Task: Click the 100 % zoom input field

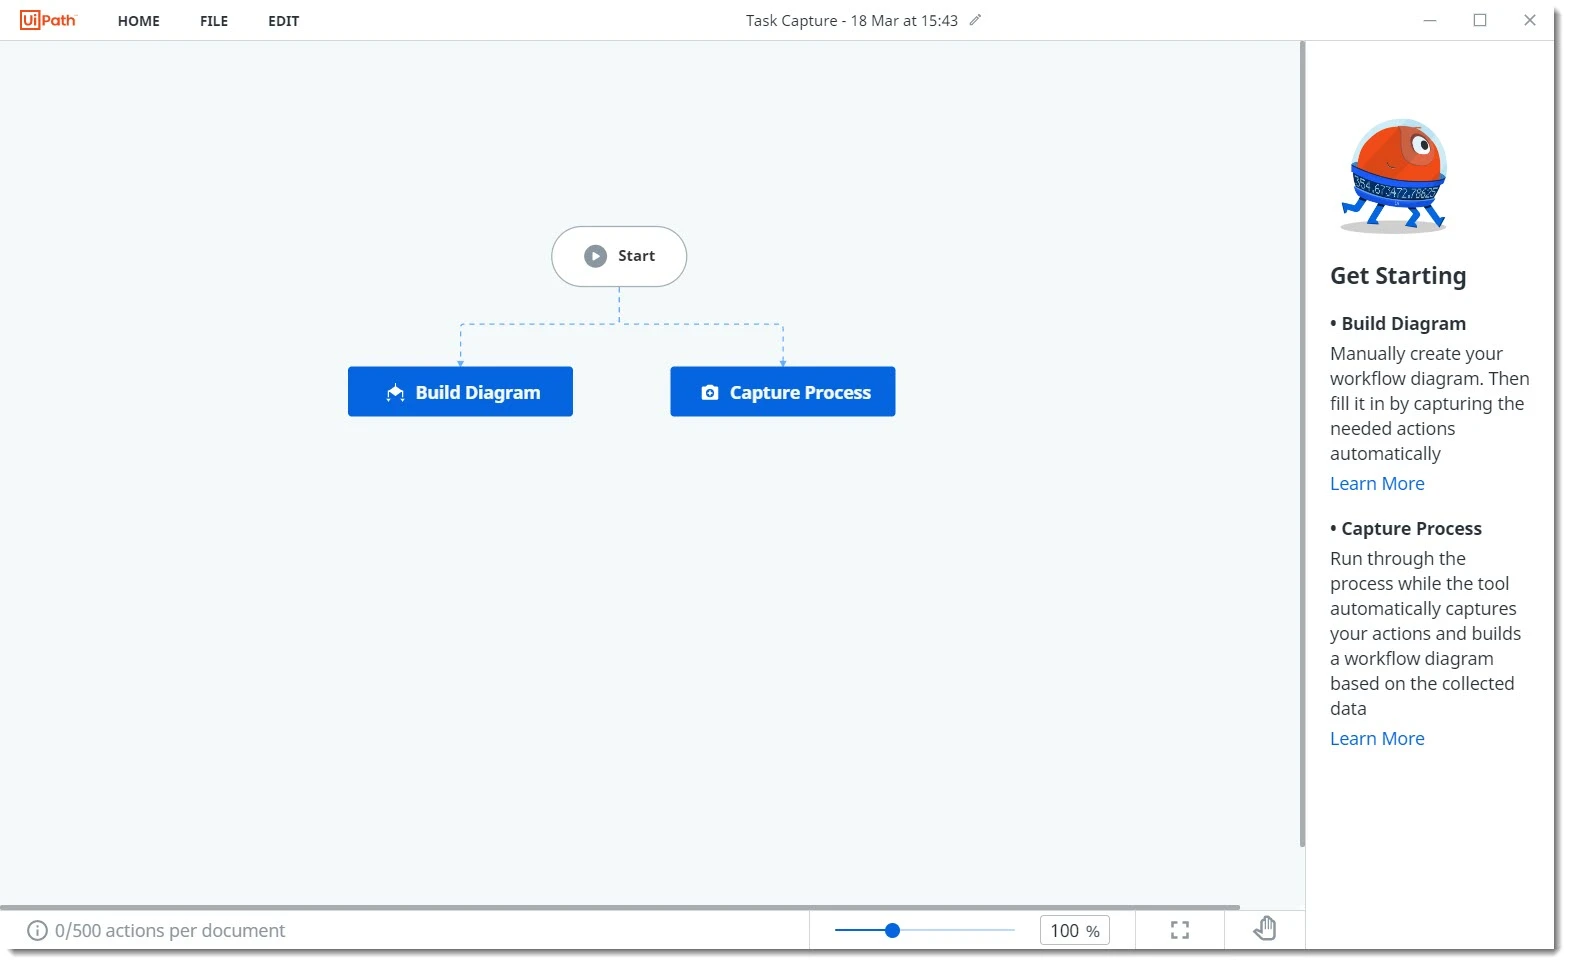Action: click(1074, 931)
